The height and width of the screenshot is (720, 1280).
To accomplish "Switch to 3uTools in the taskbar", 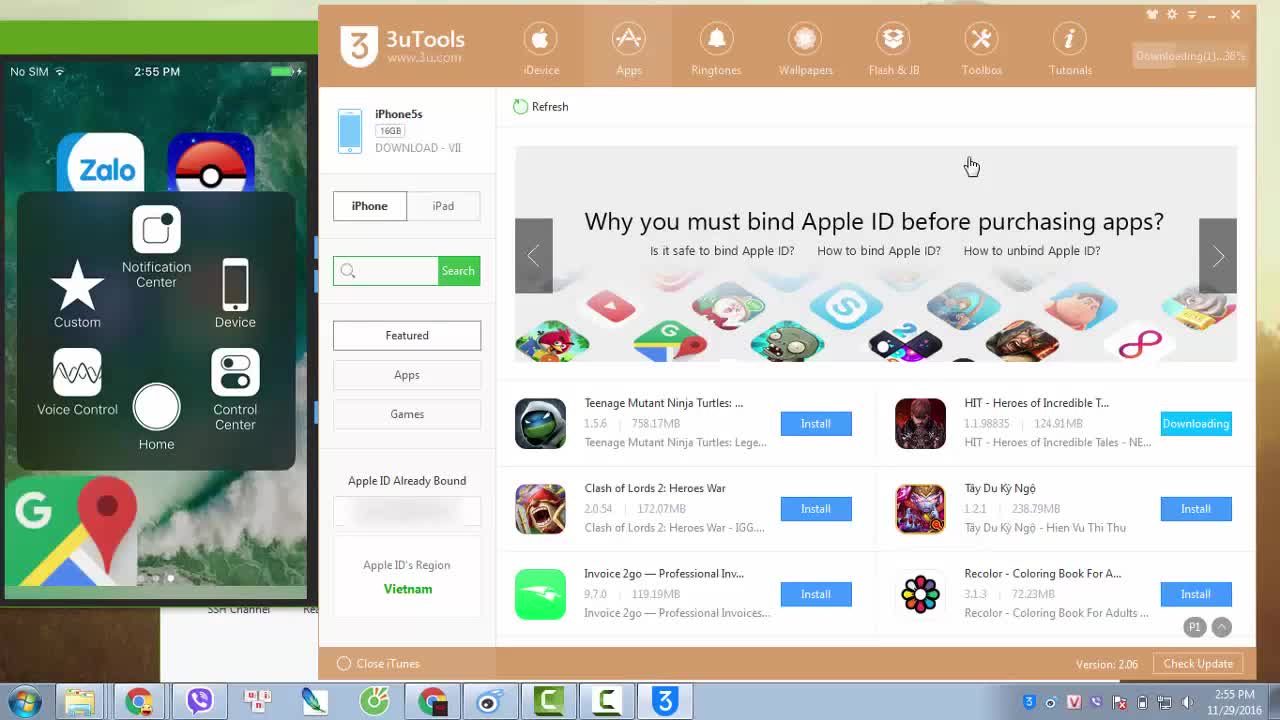I will [665, 701].
